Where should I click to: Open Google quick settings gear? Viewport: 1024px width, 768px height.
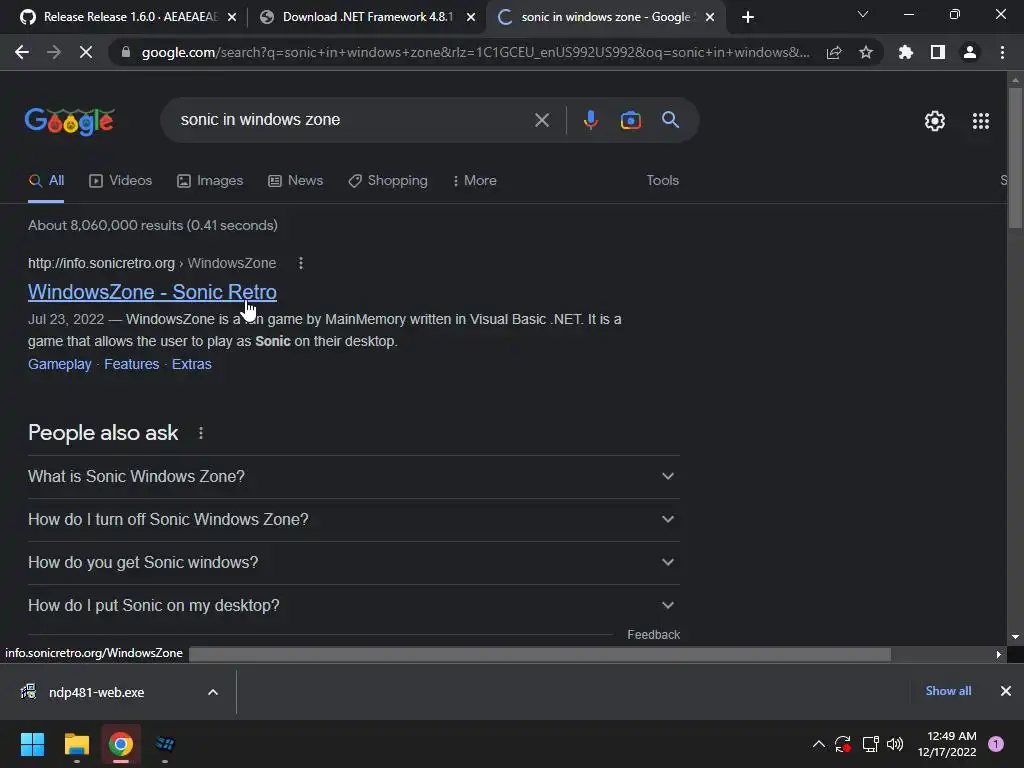tap(935, 121)
